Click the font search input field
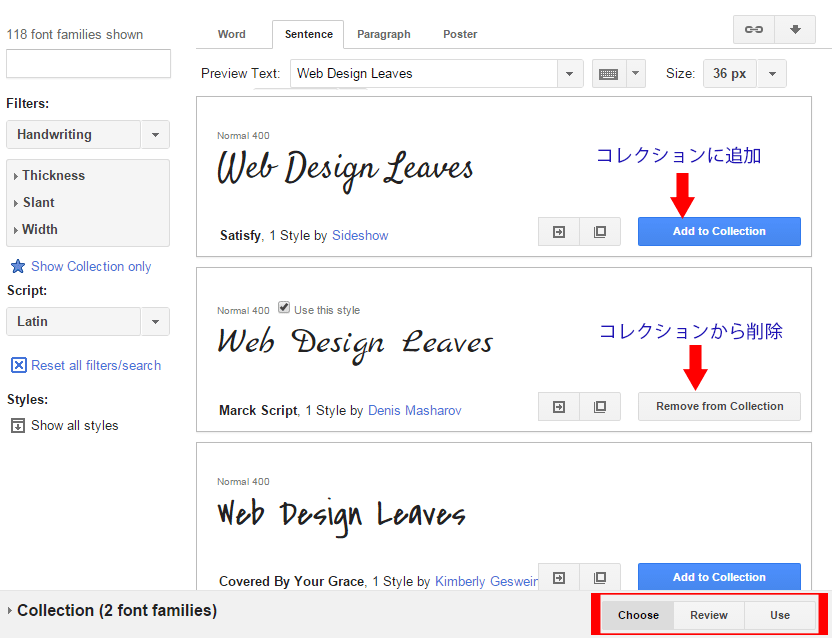The height and width of the screenshot is (638, 832). click(x=88, y=64)
